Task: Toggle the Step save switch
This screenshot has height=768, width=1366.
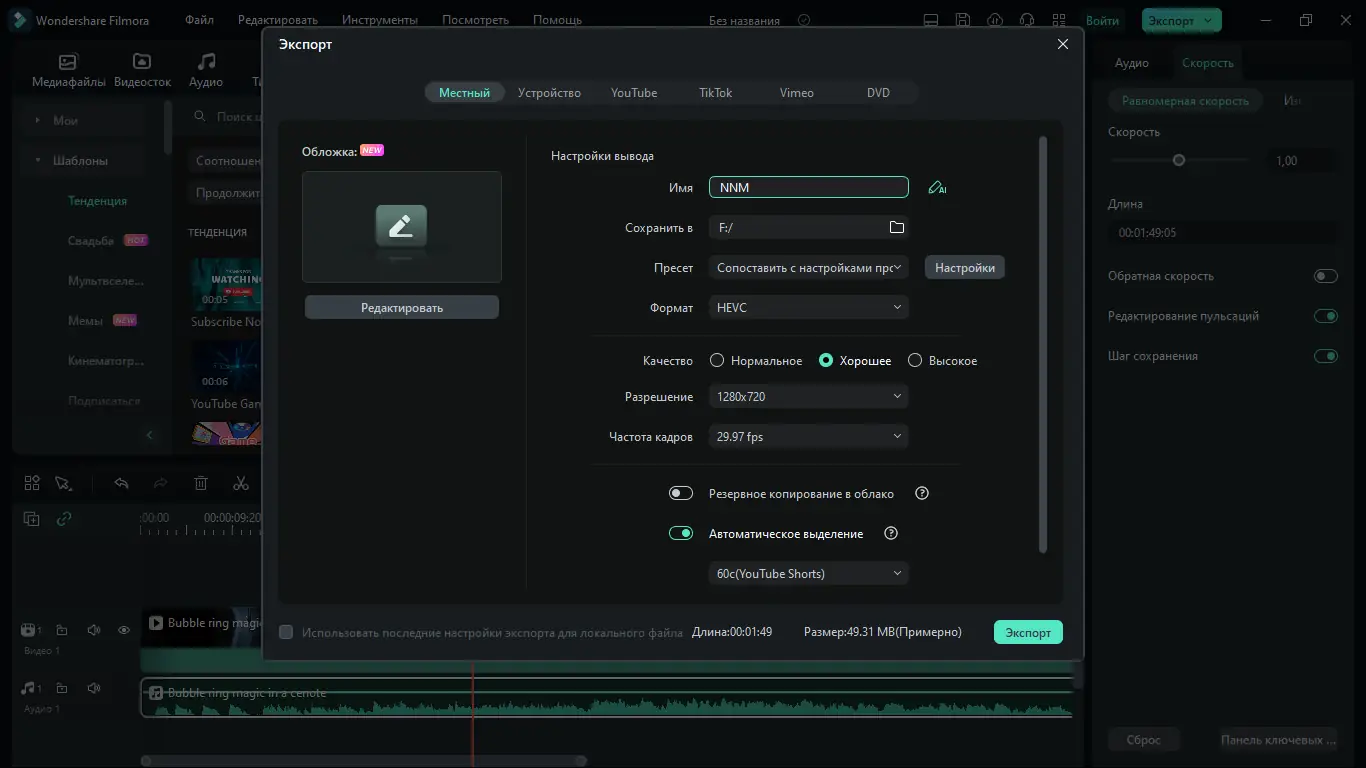Action: (1326, 356)
